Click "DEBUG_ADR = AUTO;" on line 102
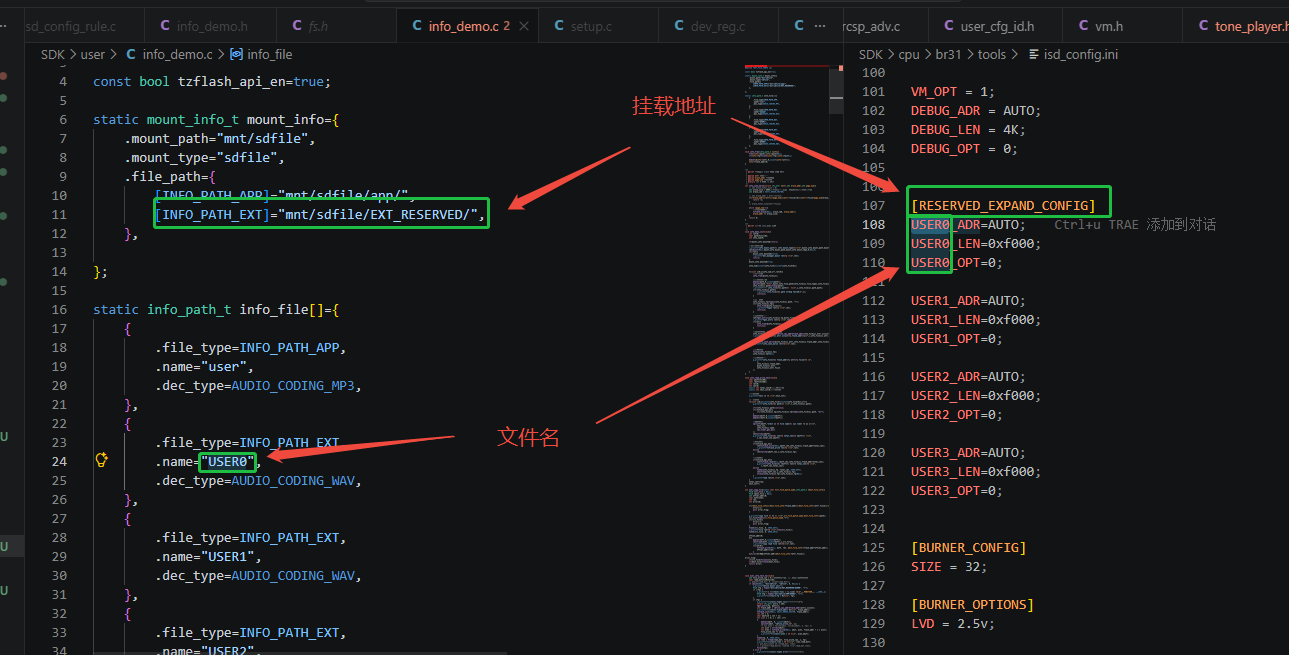The width and height of the screenshot is (1289, 655). tap(976, 110)
